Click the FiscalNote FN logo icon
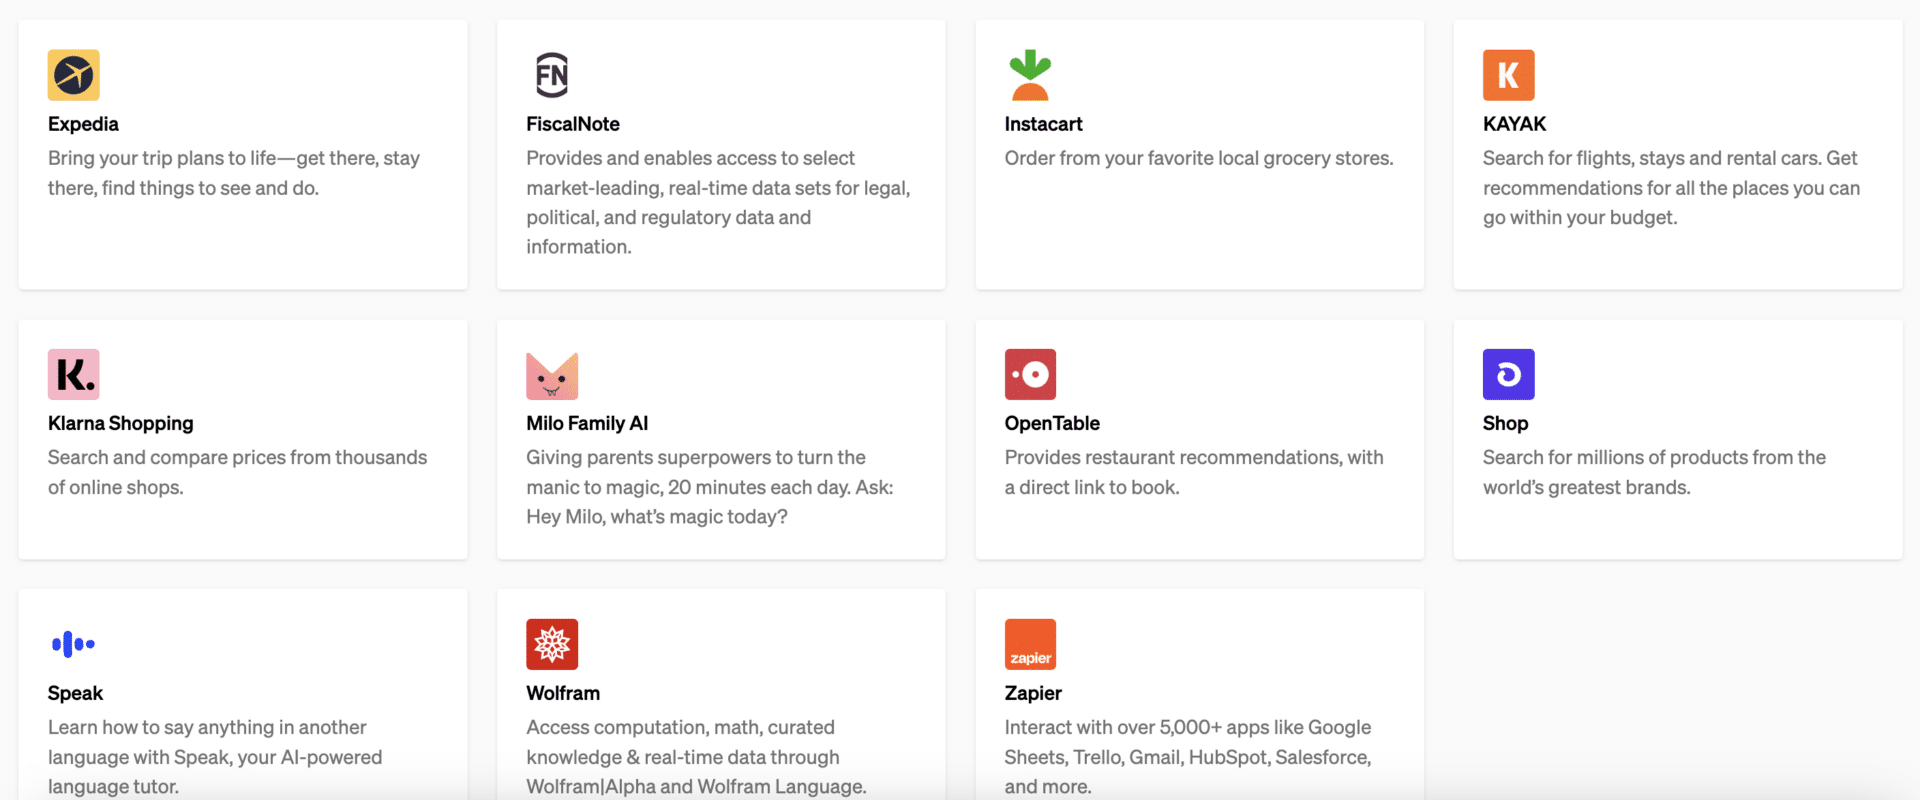 tap(552, 75)
